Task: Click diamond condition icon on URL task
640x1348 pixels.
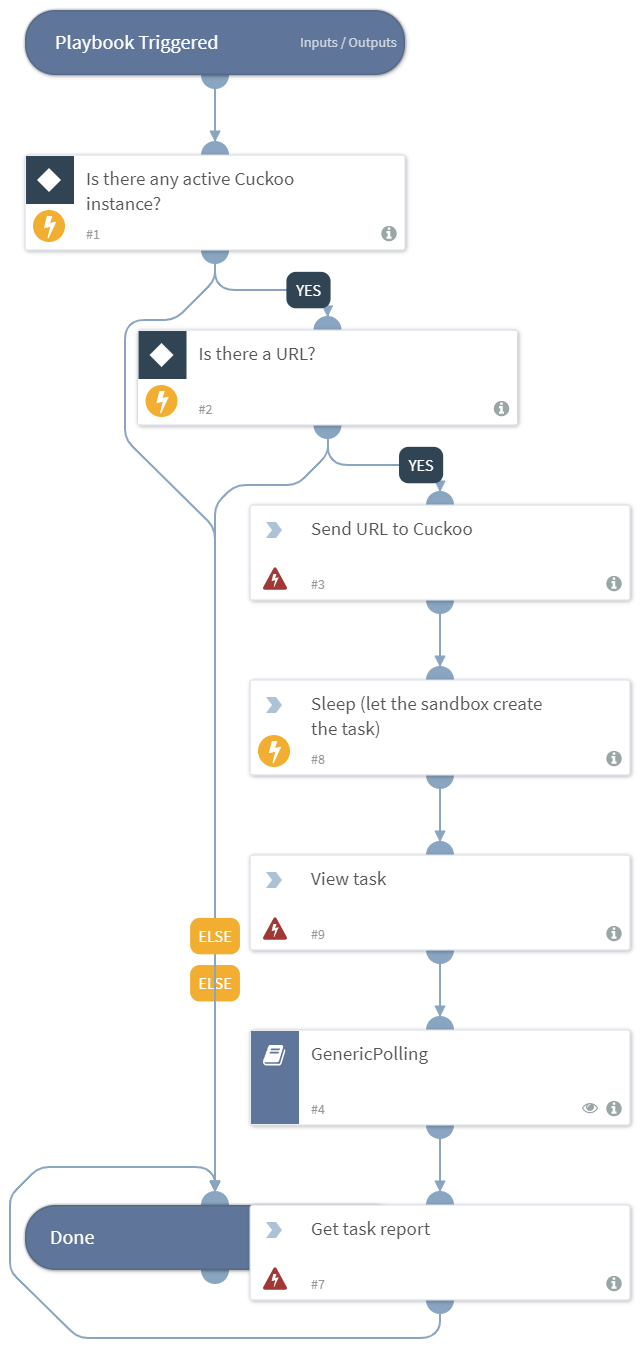Action: point(162,355)
